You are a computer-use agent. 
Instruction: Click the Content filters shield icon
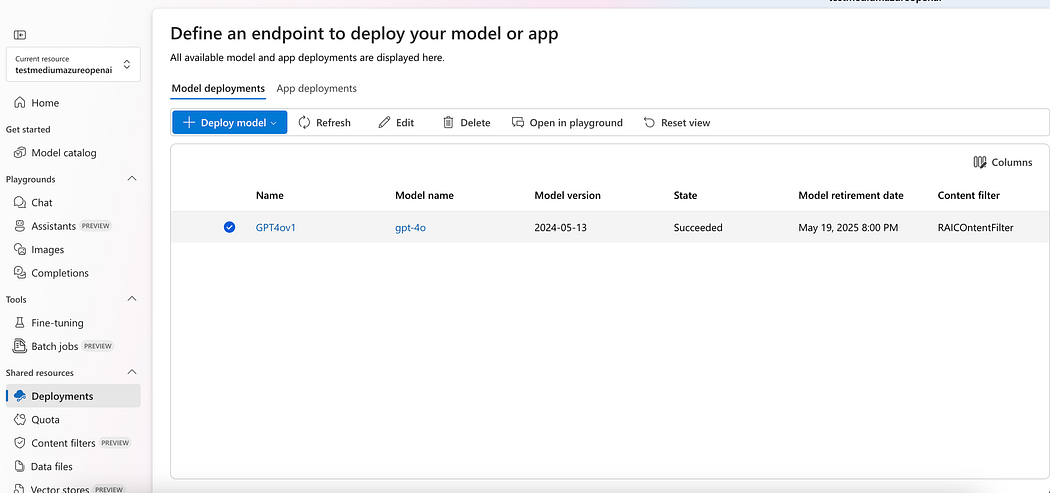coord(19,443)
